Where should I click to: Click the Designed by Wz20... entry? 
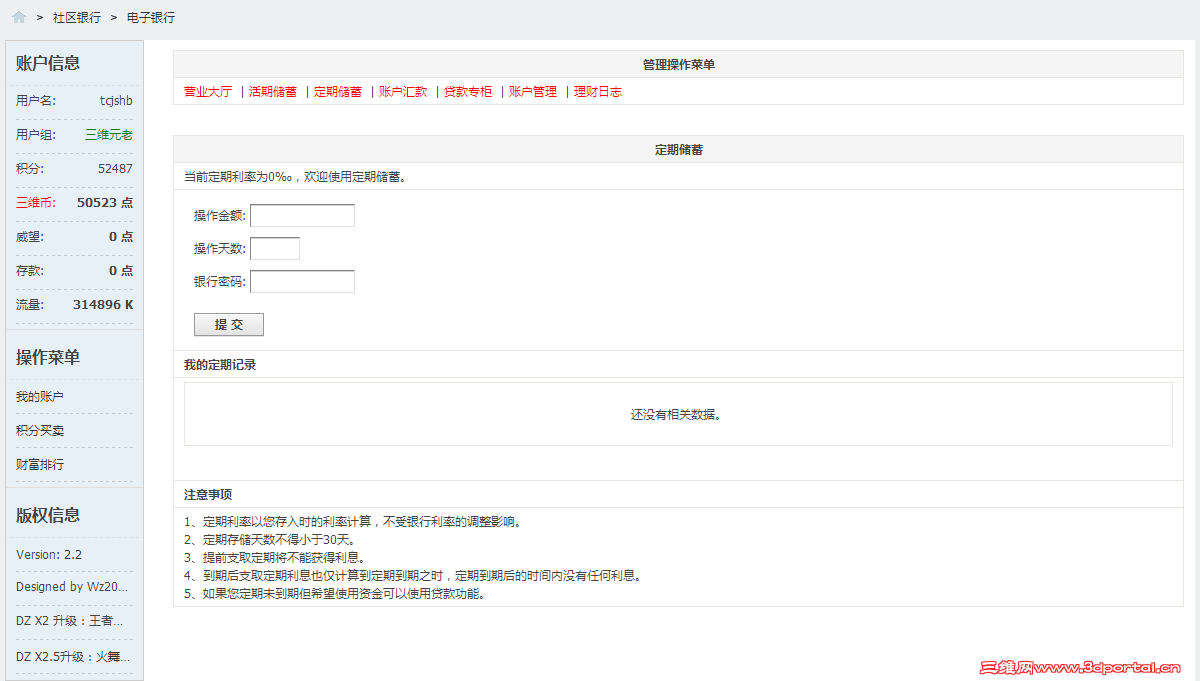coord(72,587)
